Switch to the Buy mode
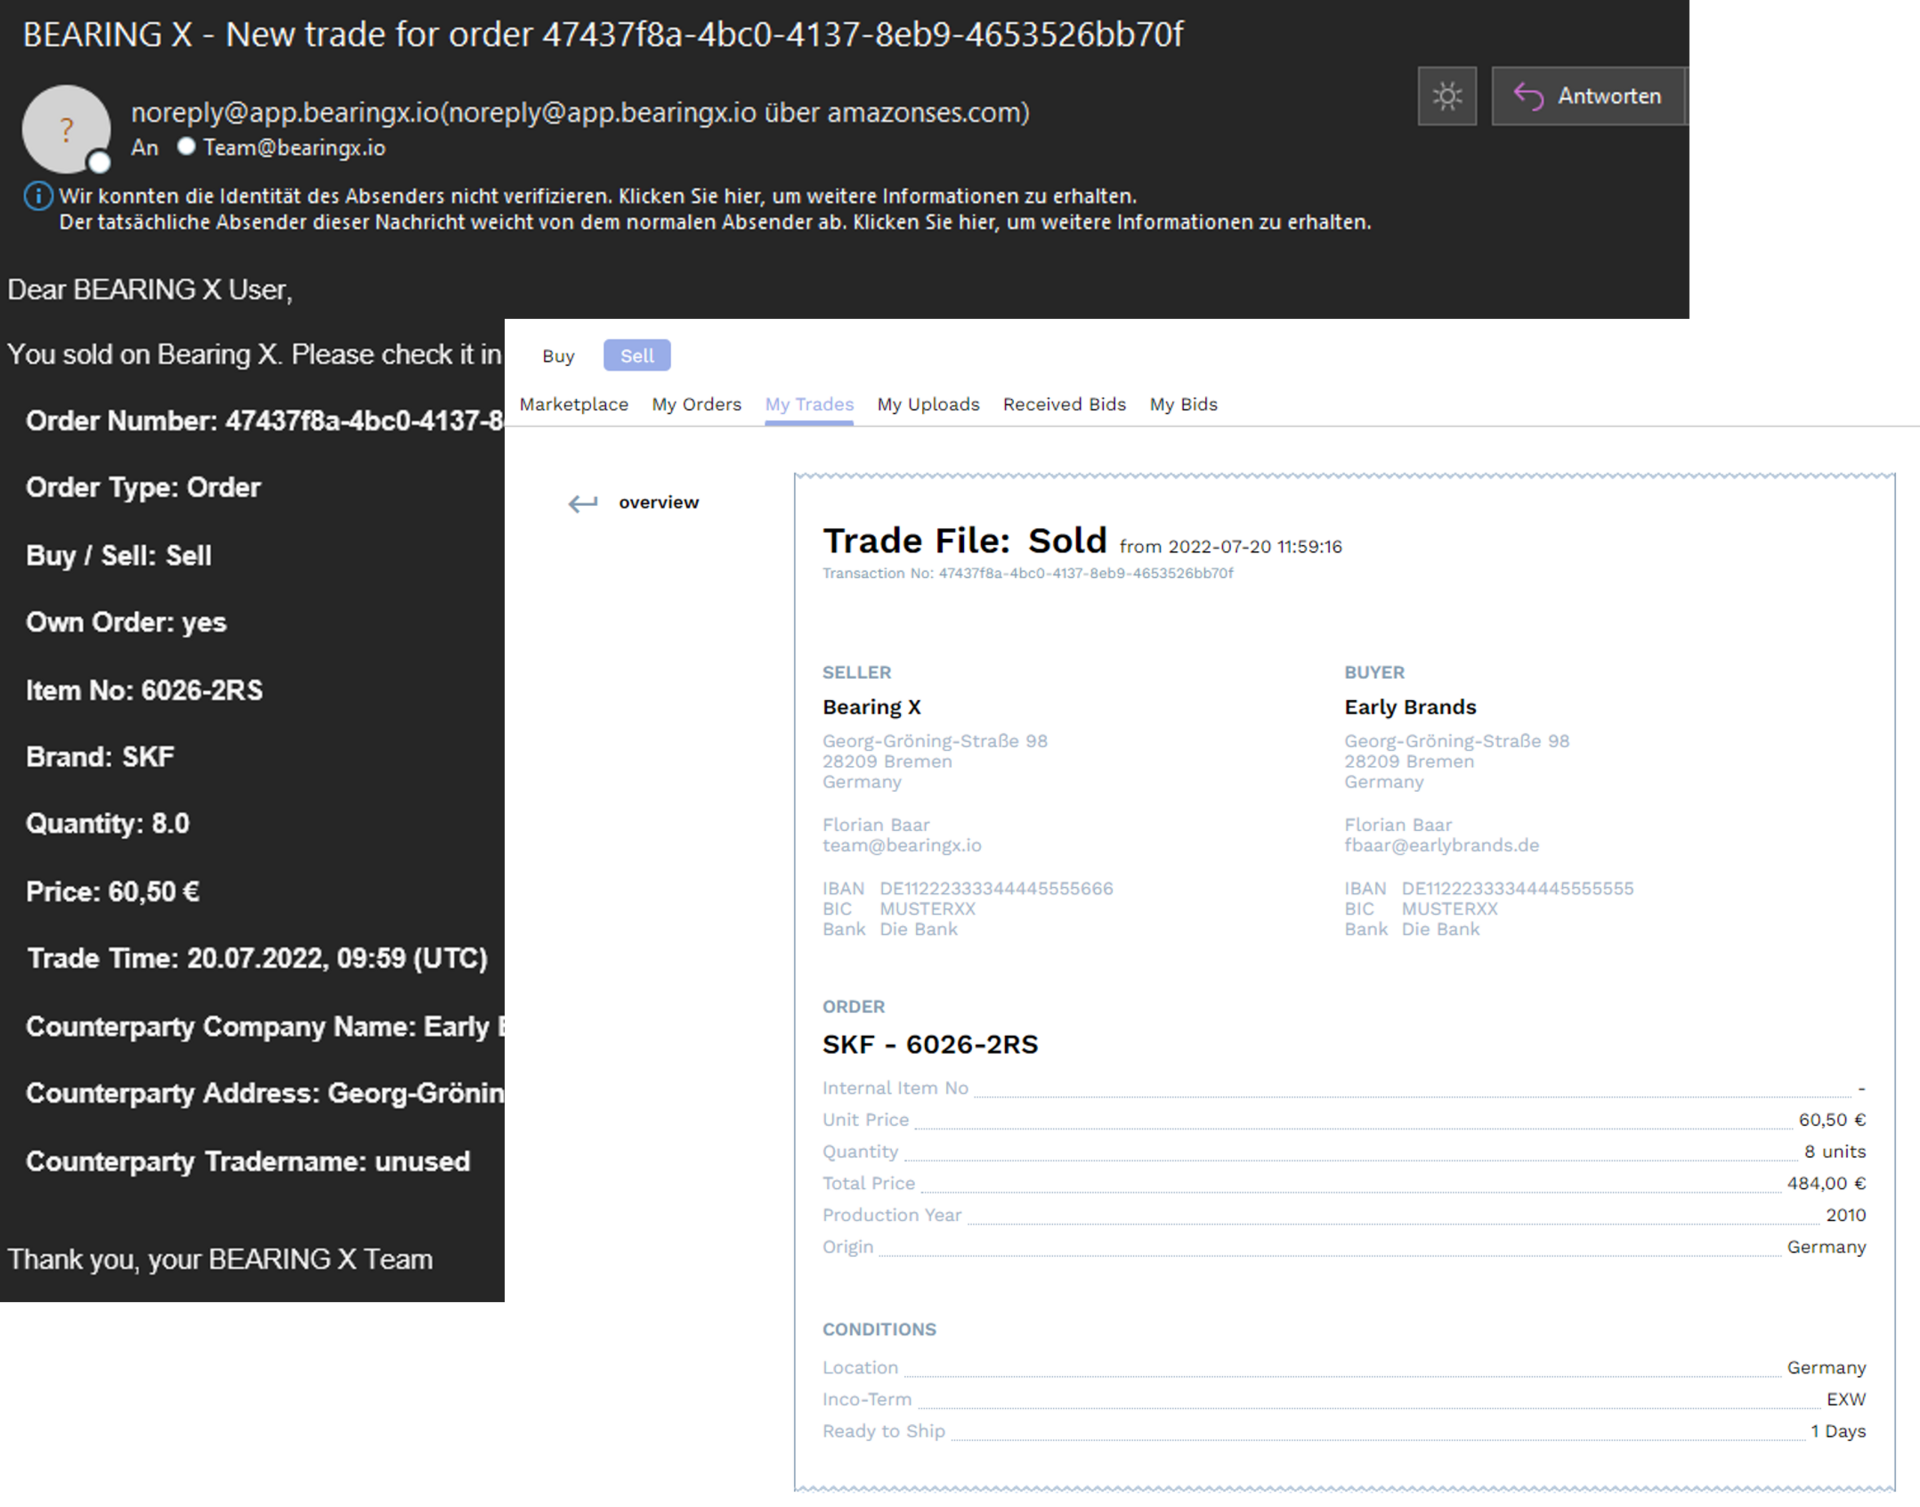Screen dimensions: 1920x1507 (558, 356)
